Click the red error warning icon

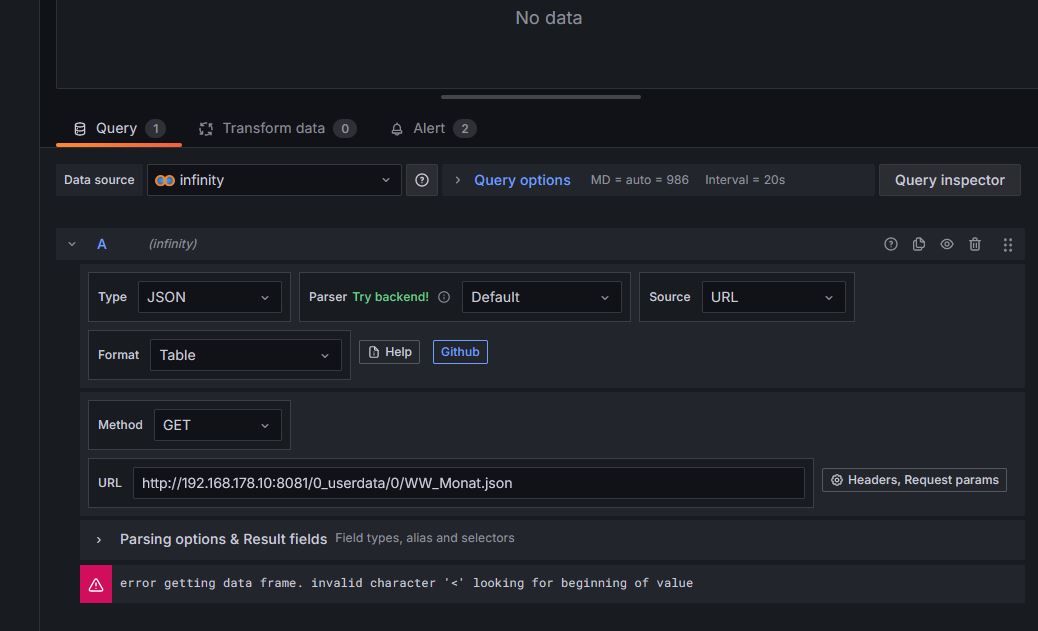pos(96,584)
